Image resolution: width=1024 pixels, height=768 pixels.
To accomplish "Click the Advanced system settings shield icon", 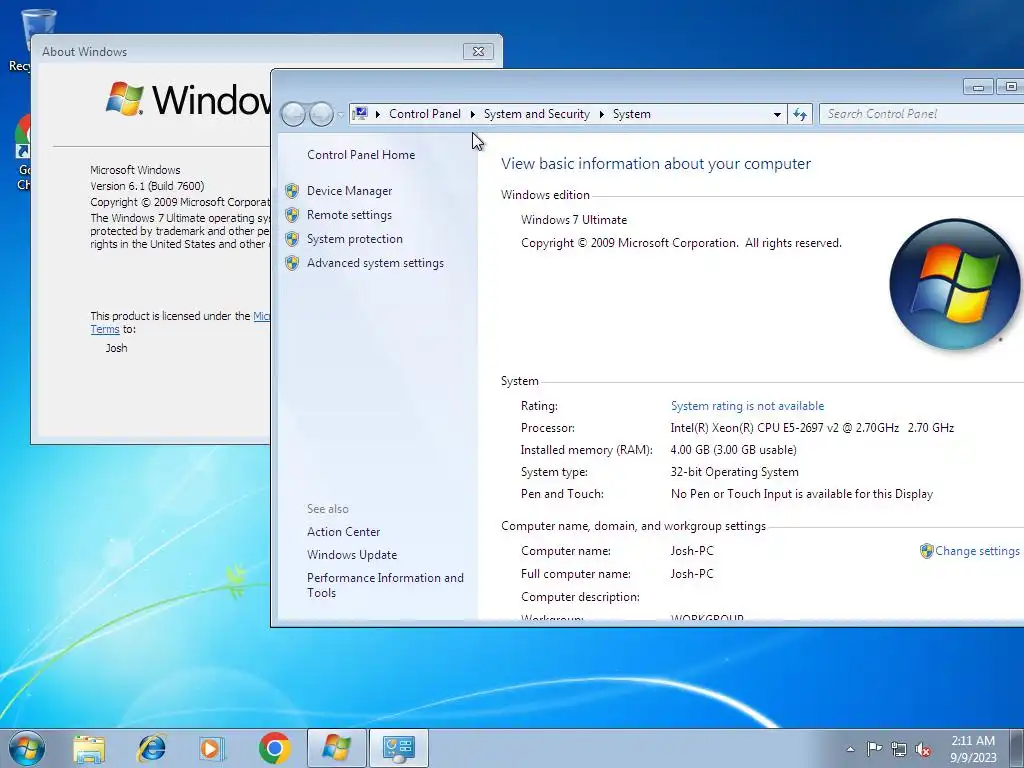I will [292, 263].
